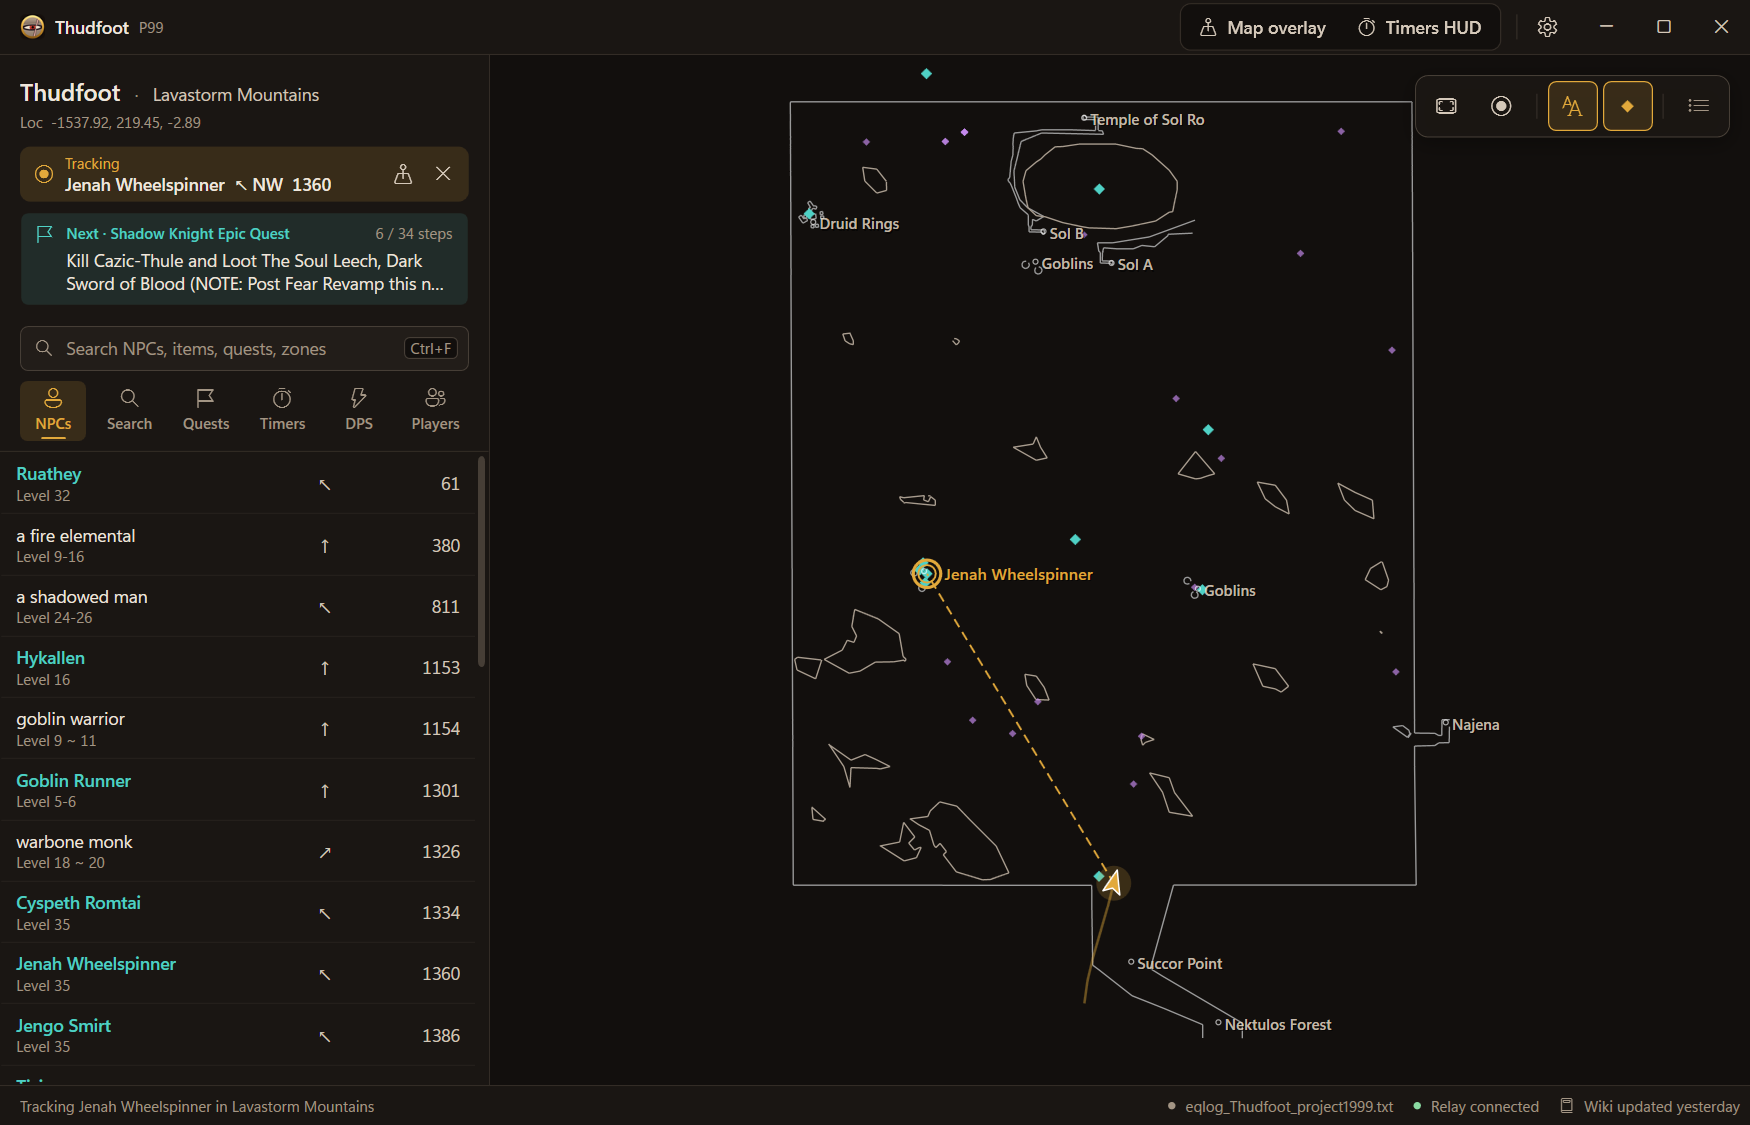Screen dimensions: 1750x1125
Task: Switch to the NPCs tab
Action: click(x=53, y=410)
